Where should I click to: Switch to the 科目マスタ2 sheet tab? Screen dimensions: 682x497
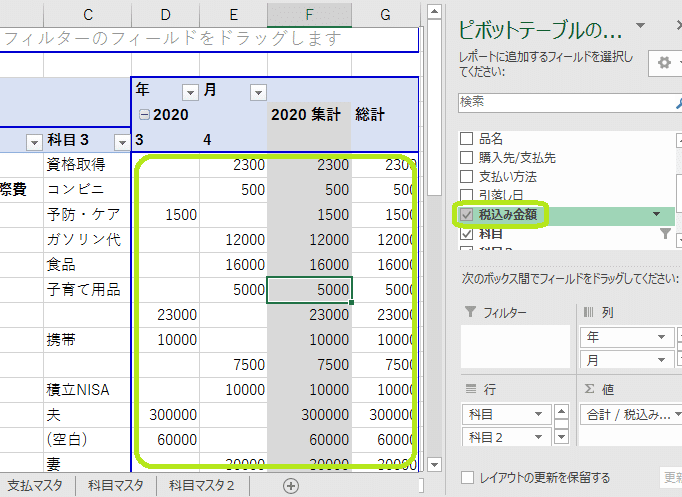[201, 486]
